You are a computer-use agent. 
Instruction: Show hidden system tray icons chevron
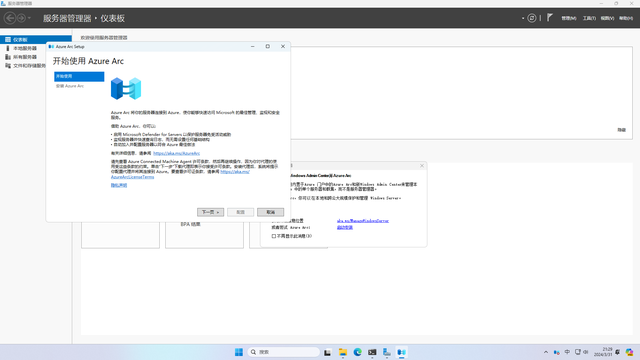click(x=546, y=352)
